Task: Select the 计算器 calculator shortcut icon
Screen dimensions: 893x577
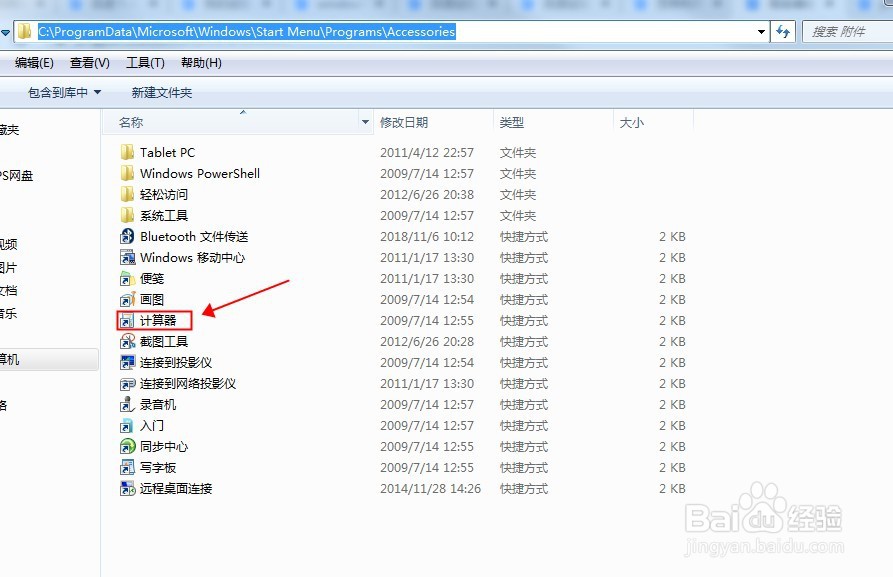Action: click(127, 321)
